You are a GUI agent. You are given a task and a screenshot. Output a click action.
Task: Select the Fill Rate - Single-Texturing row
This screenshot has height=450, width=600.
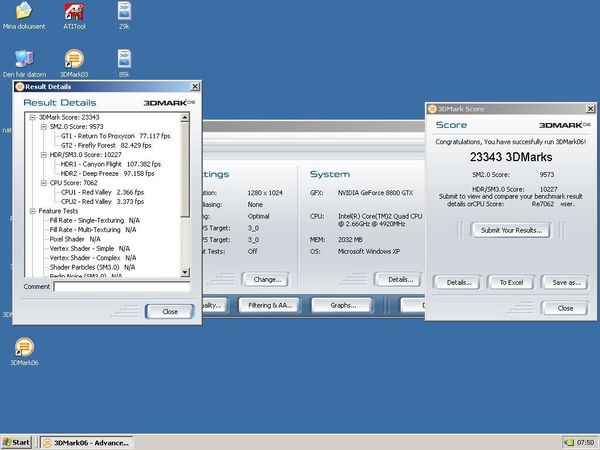point(95,220)
